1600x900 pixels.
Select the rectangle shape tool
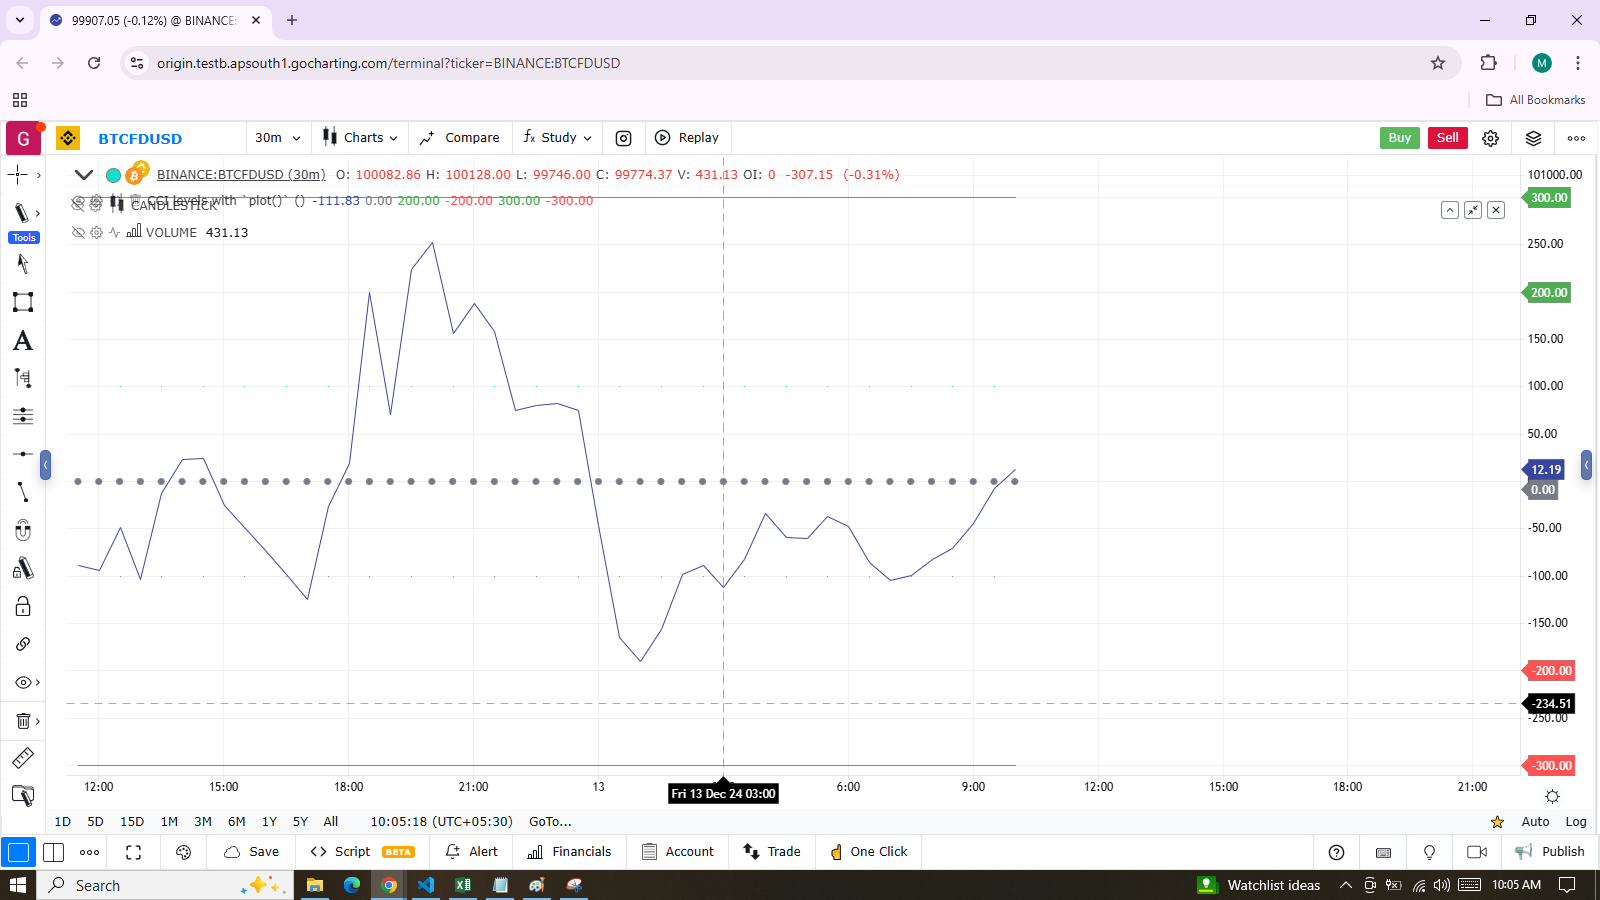22,302
